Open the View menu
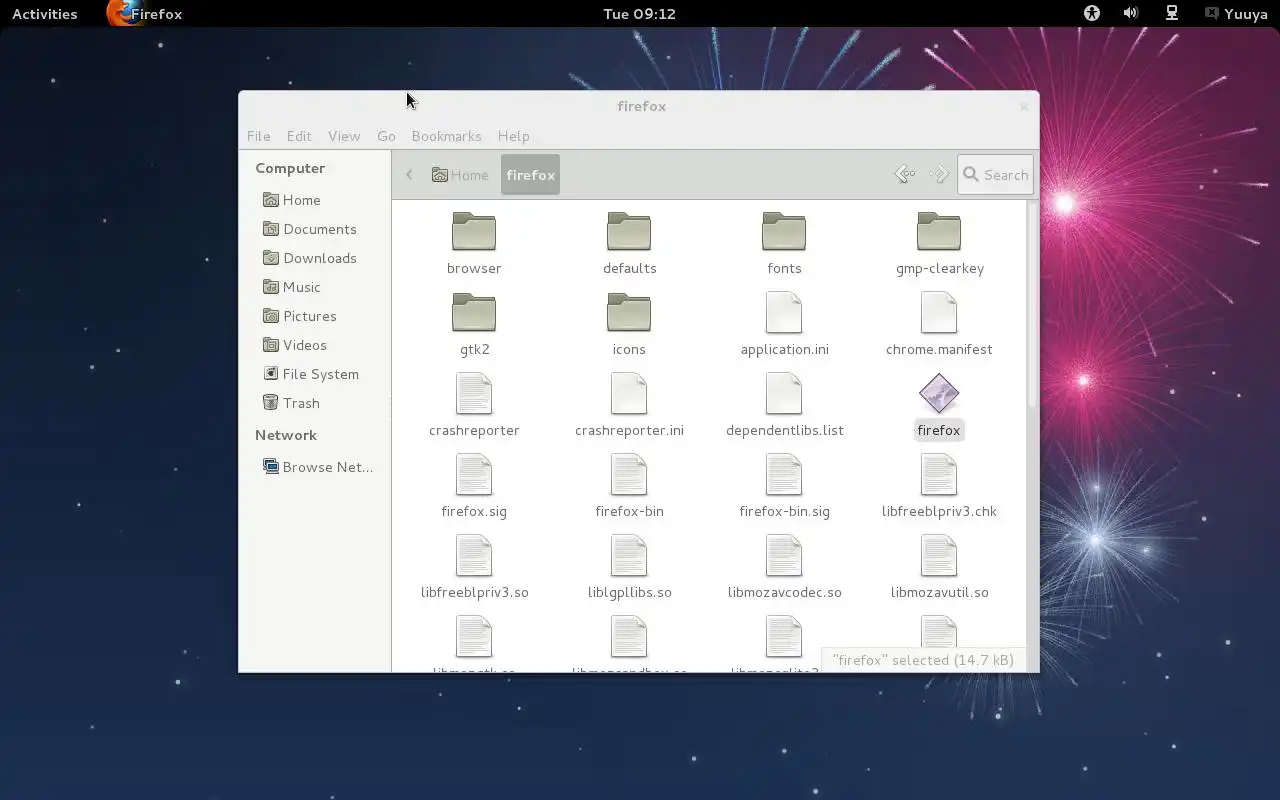This screenshot has width=1280, height=800. tap(344, 136)
